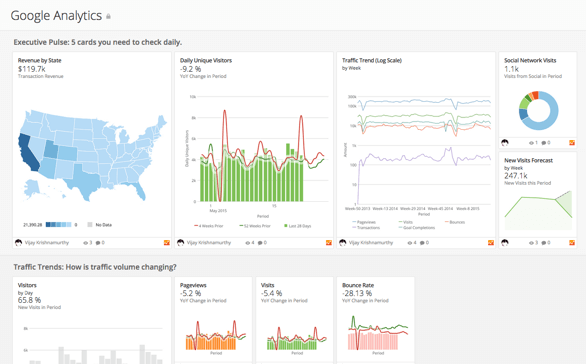Click the author avatar on Daily Unique Visitors card

[181, 243]
